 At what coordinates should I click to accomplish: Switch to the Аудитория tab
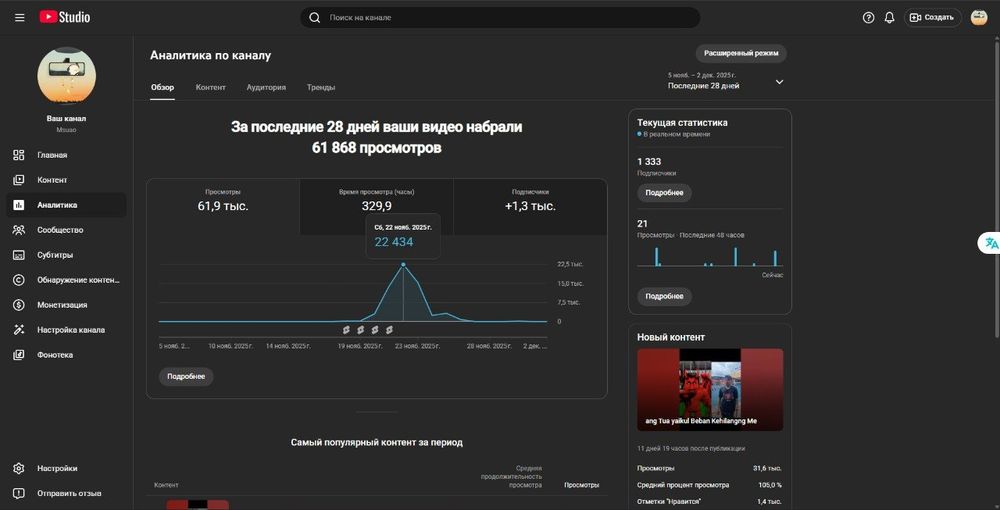tap(266, 87)
